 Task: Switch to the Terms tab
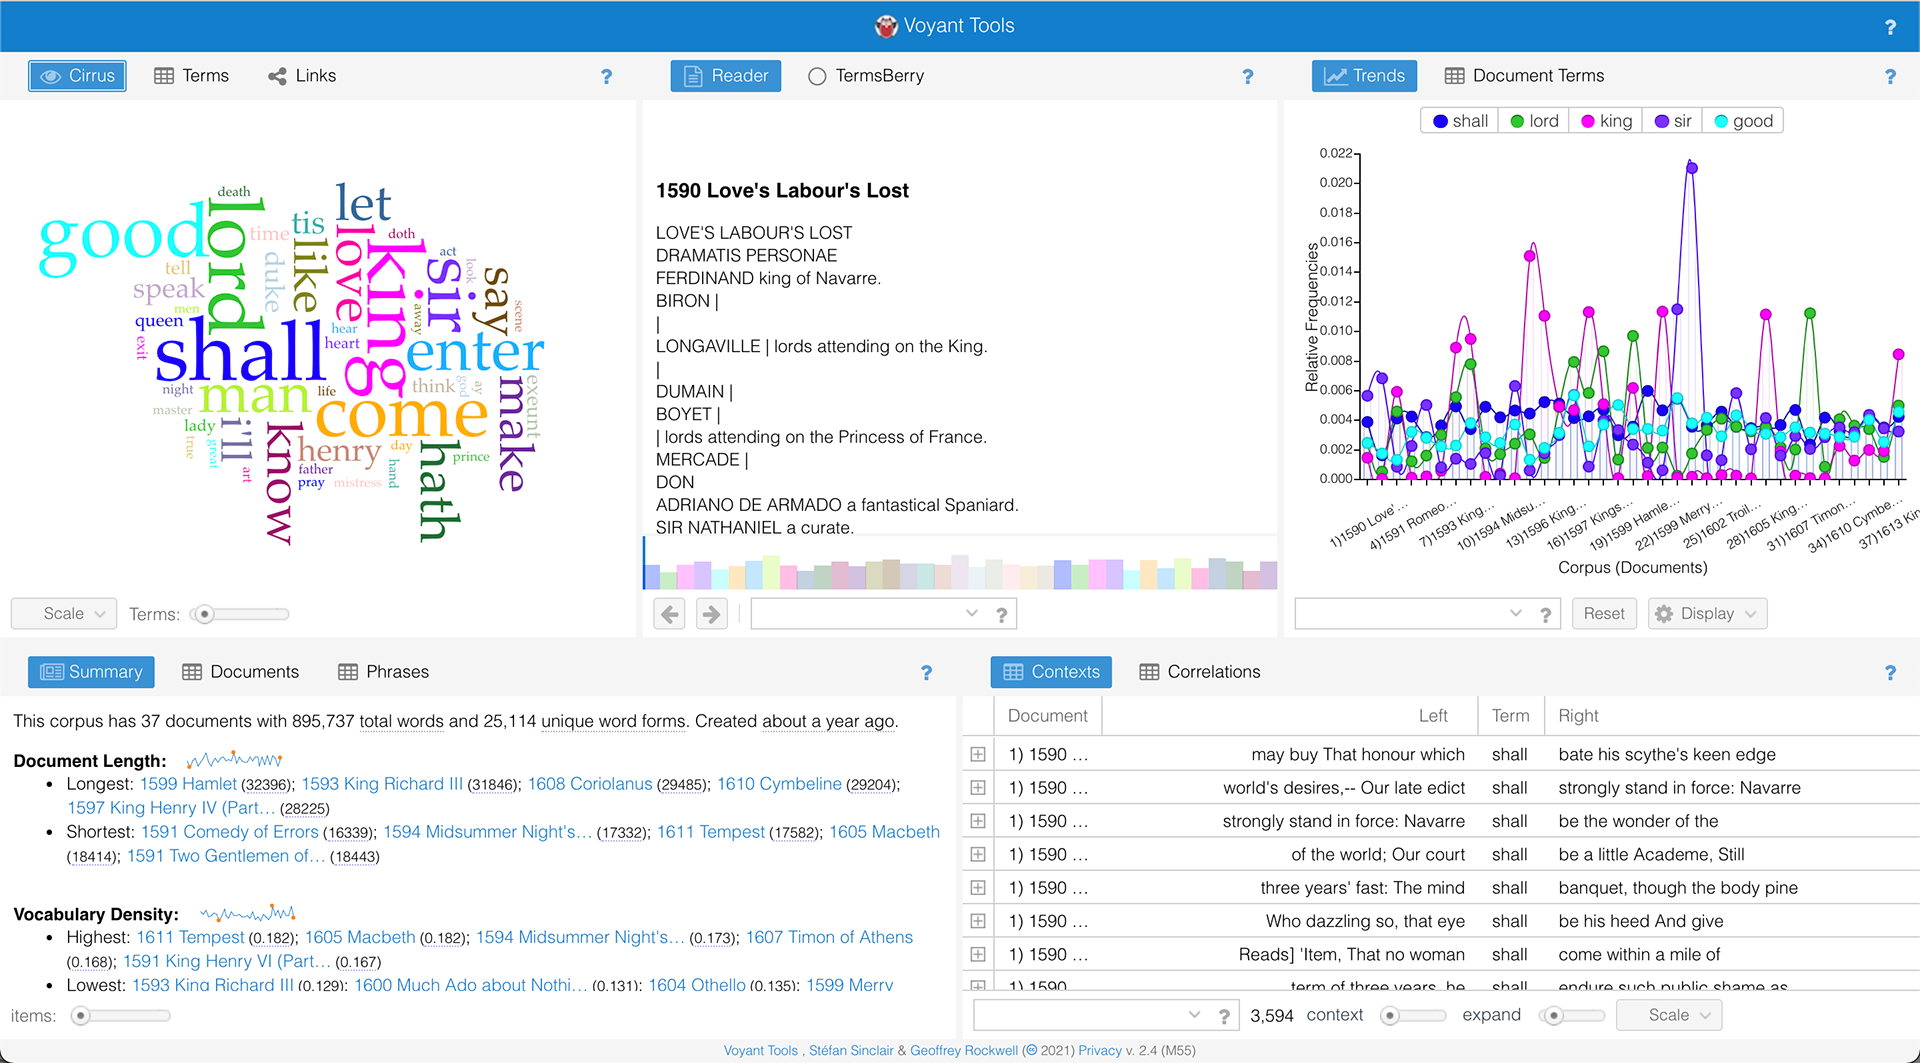192,76
